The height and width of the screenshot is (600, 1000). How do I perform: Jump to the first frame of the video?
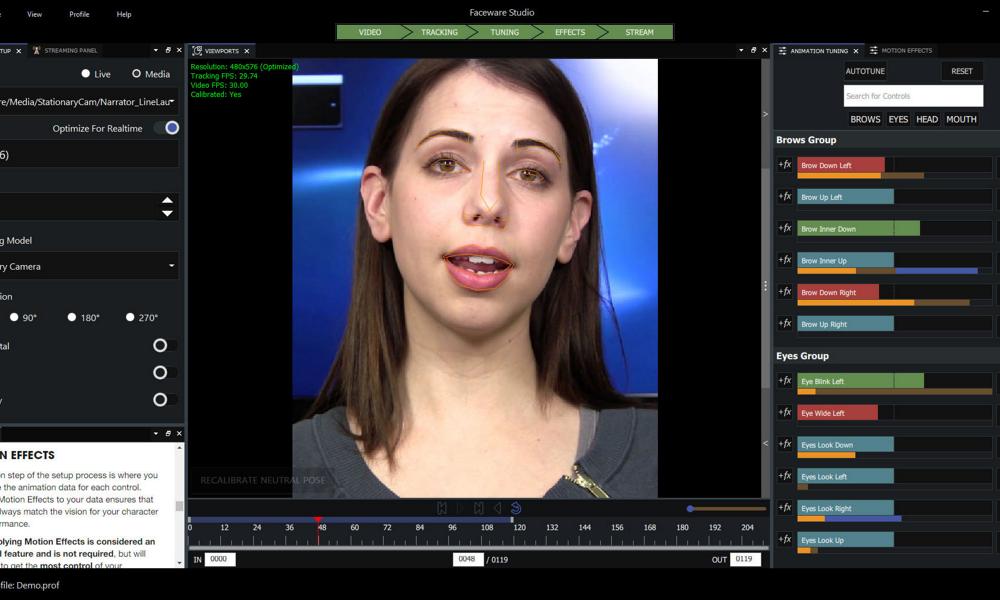click(442, 508)
